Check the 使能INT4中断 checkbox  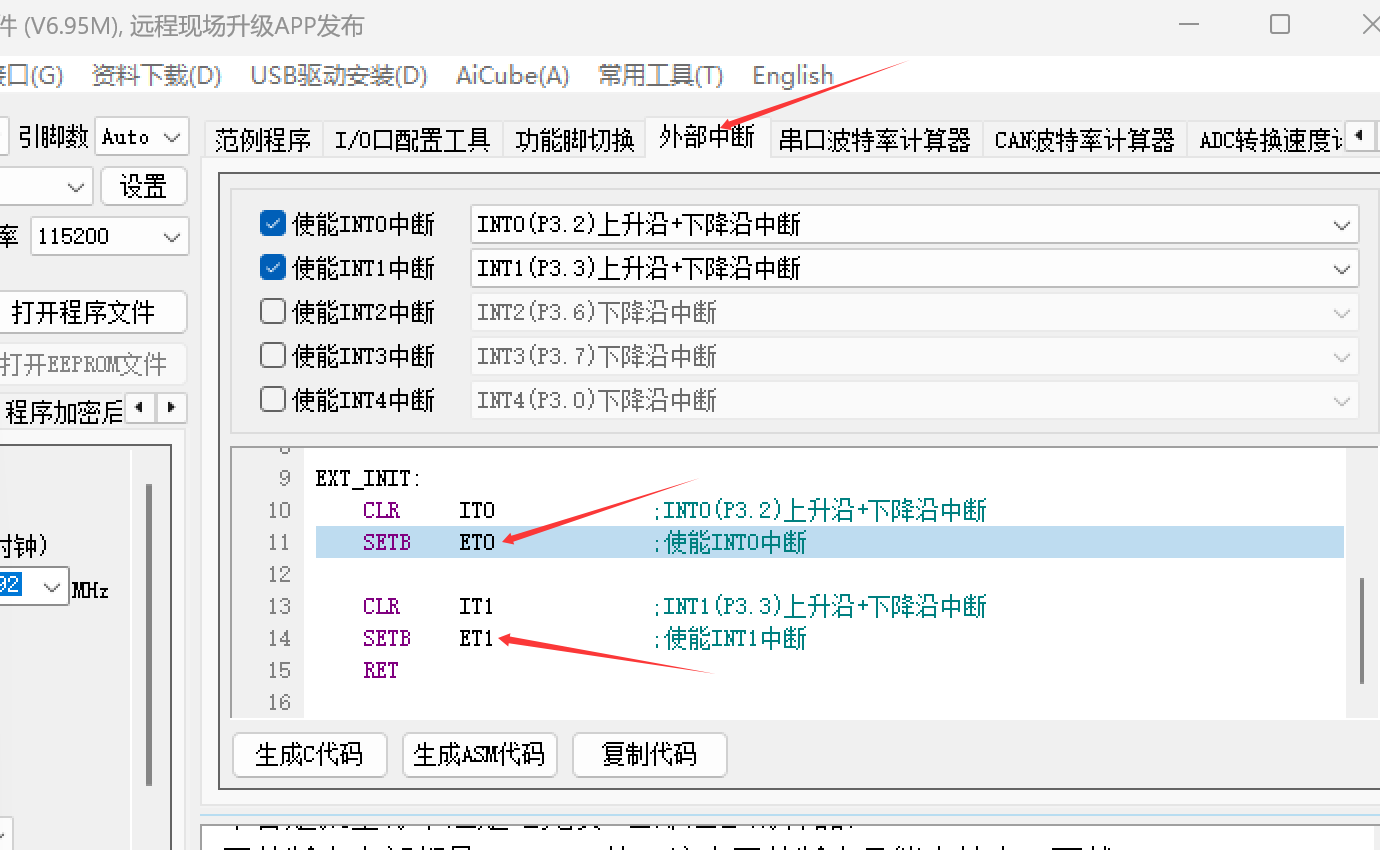[x=273, y=400]
